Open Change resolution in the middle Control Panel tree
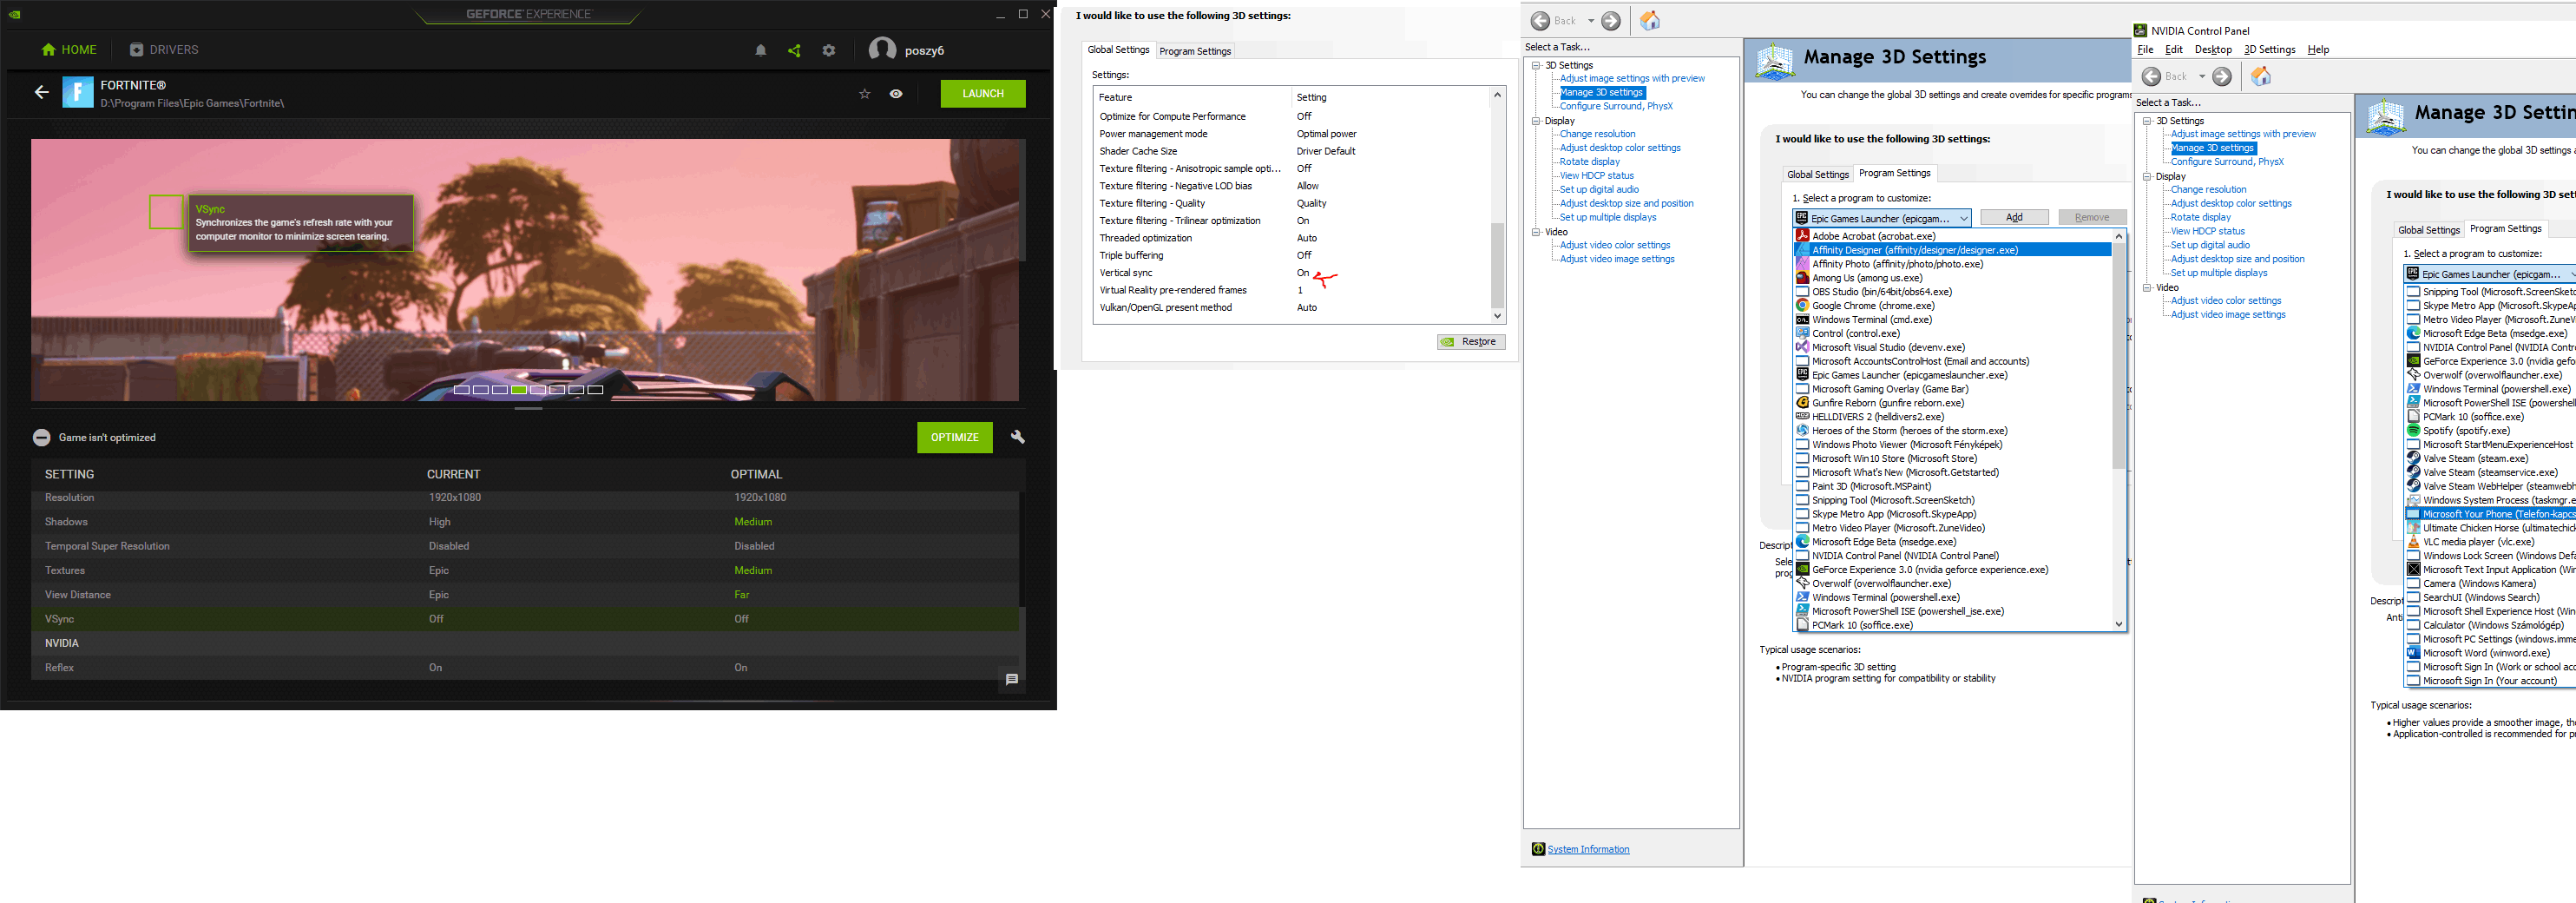 (x=1597, y=134)
